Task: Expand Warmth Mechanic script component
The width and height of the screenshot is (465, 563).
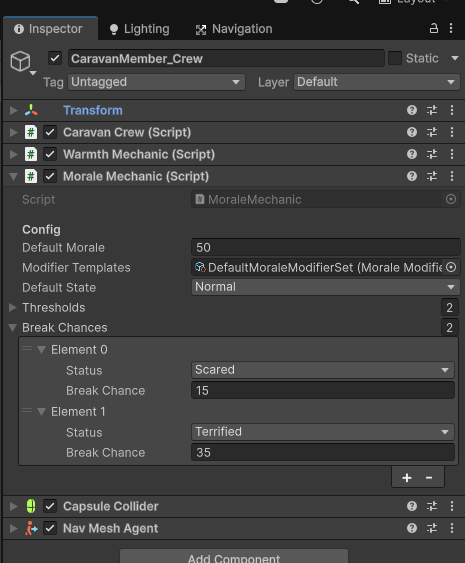Action: click(x=13, y=154)
